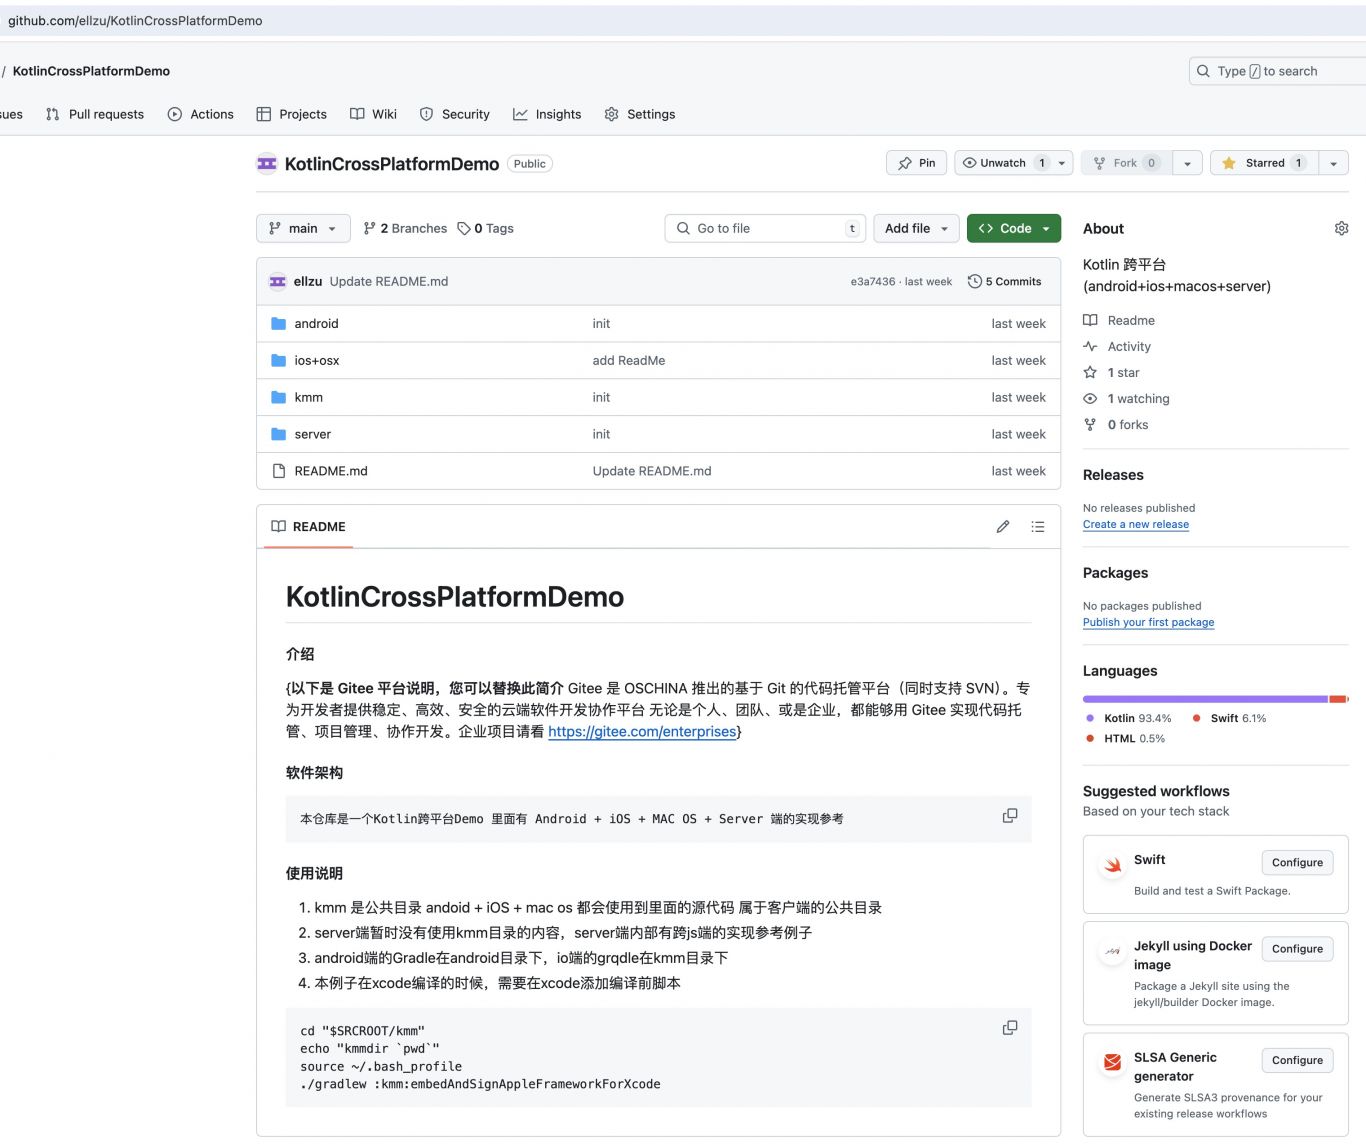Open the About settings gear icon
This screenshot has height=1144, width=1366.
pos(1341,229)
